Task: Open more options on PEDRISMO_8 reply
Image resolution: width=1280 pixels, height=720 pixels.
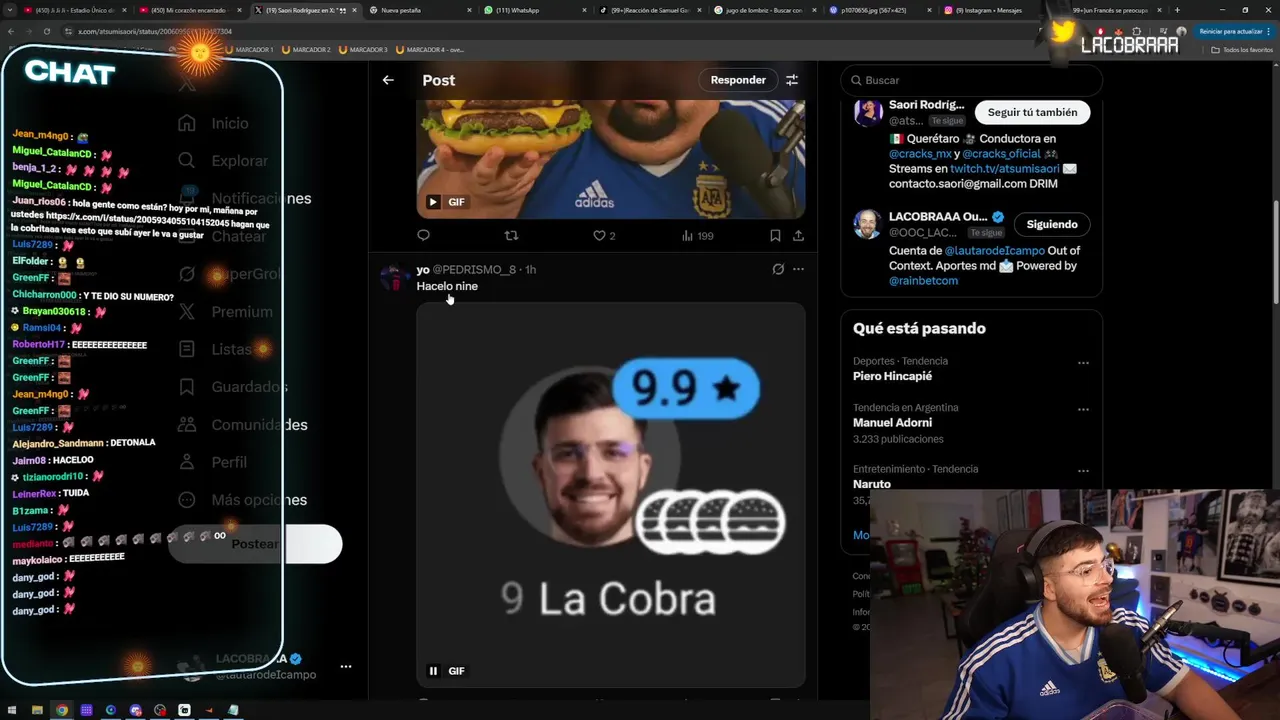Action: click(x=798, y=269)
